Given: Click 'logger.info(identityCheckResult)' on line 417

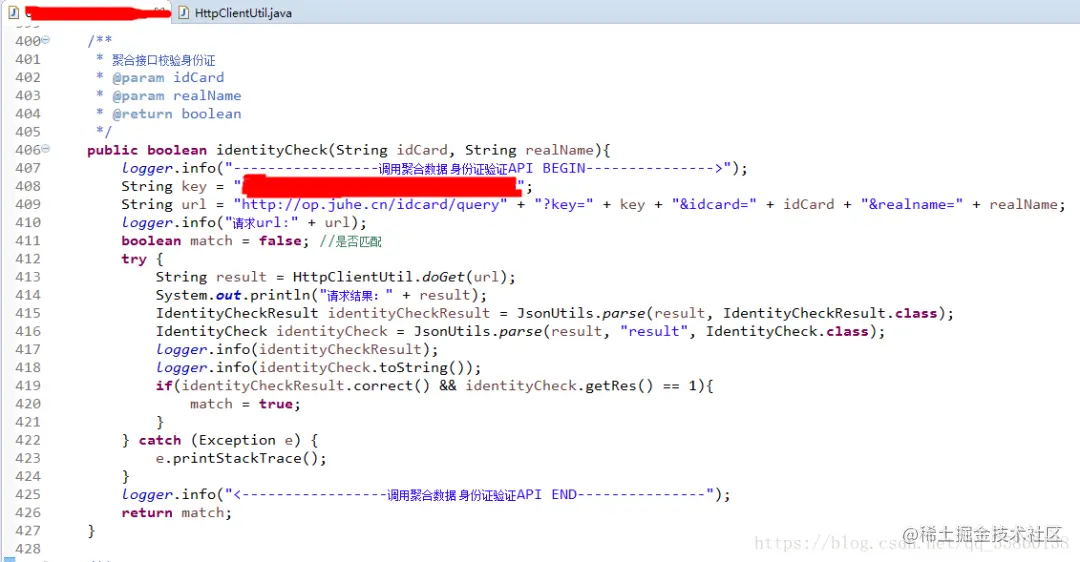Looking at the screenshot, I should (x=293, y=350).
